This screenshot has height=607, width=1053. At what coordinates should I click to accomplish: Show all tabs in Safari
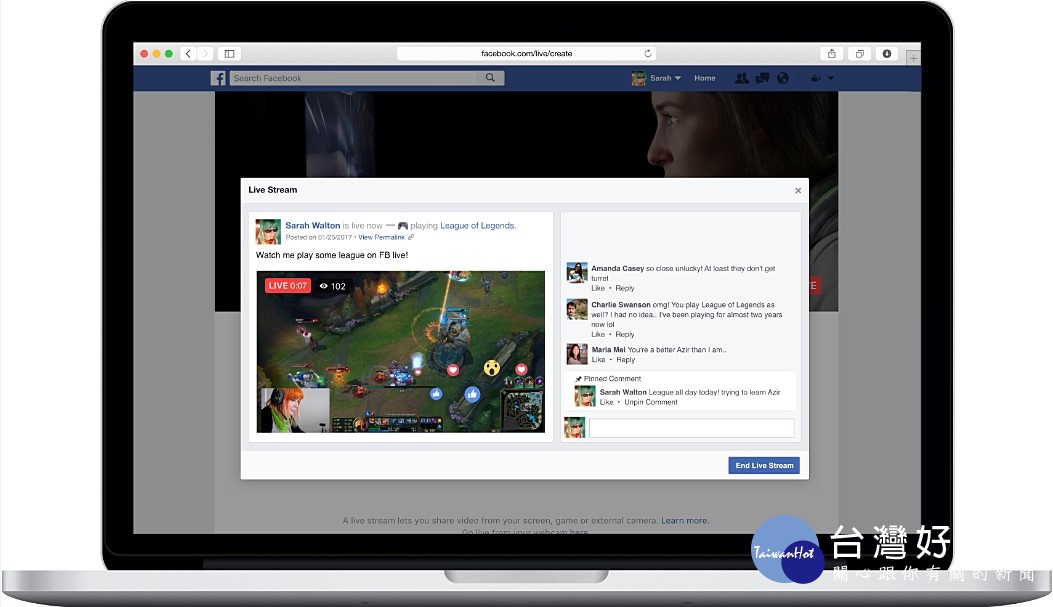(860, 54)
